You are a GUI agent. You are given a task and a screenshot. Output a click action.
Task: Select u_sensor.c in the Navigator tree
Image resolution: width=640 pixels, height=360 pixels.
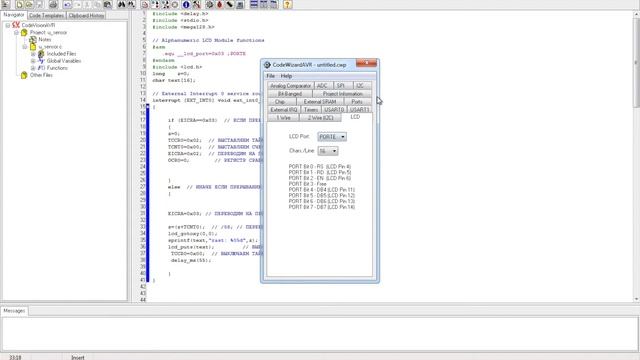pos(50,47)
